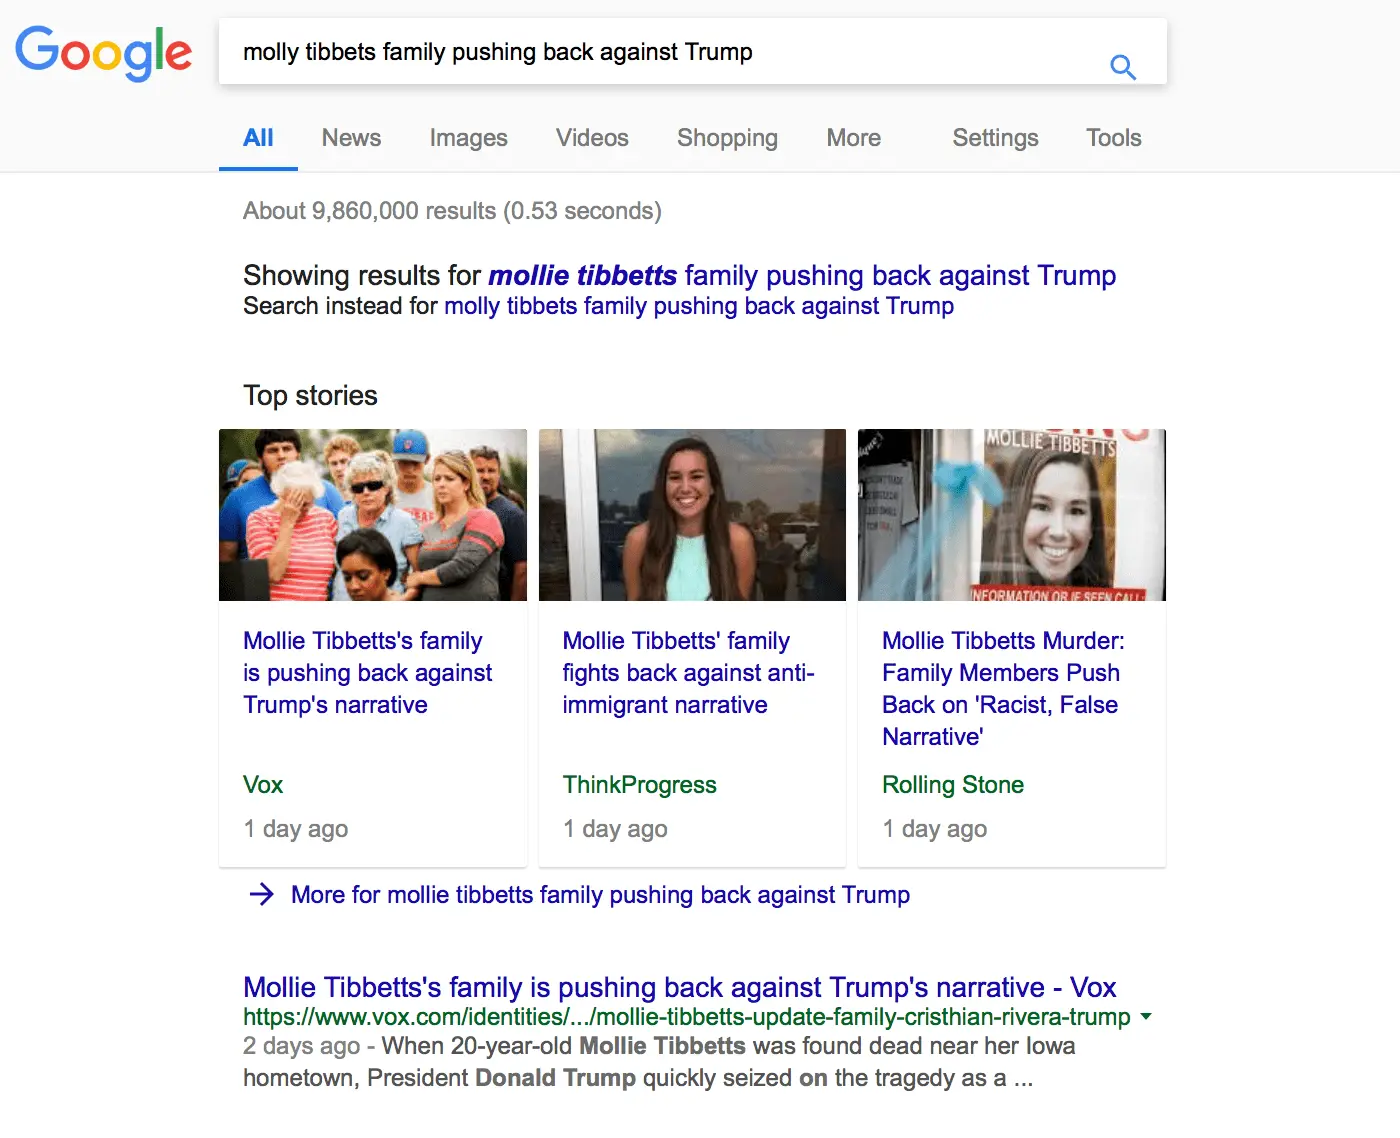This screenshot has width=1400, height=1138.
Task: Open the Vox story thumbnail of mourners
Action: pos(373,515)
